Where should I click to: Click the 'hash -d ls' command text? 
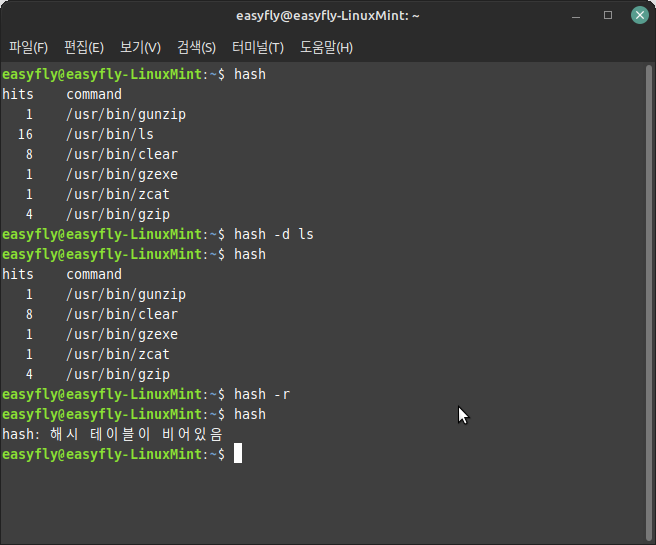(274, 234)
